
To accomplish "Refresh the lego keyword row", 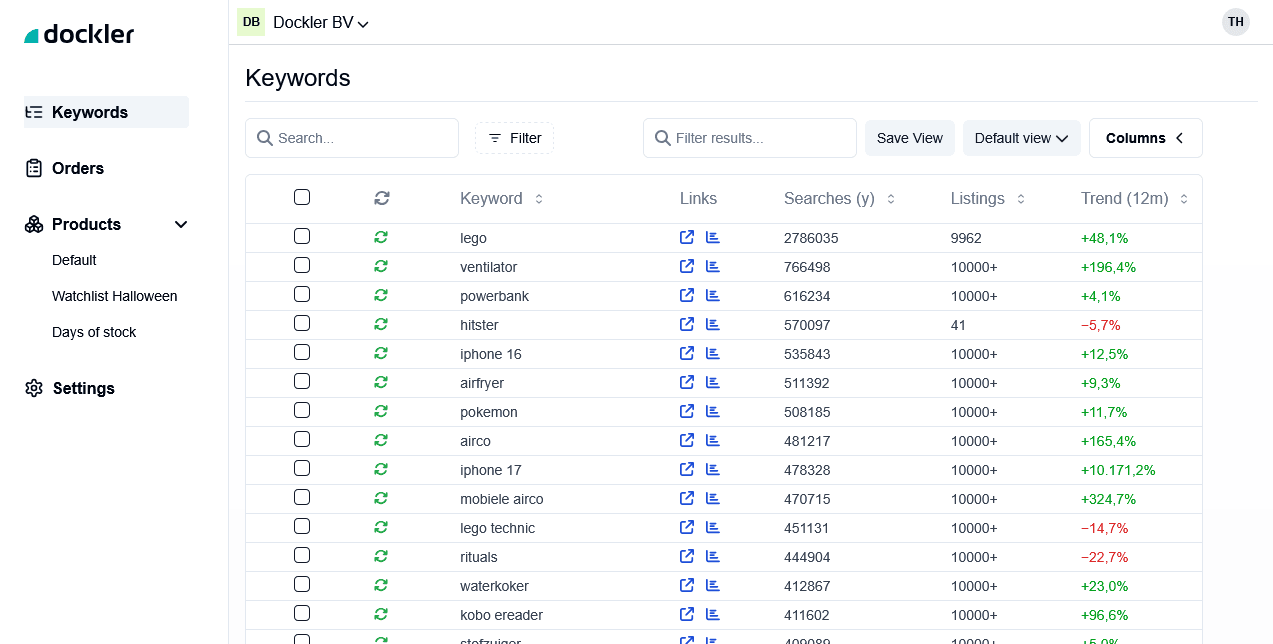I will coord(381,238).
